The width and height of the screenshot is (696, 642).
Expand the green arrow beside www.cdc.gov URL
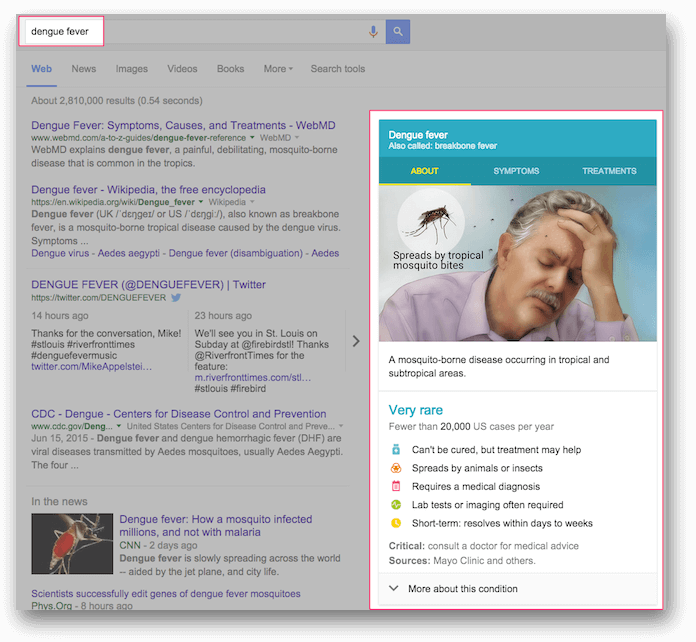119,426
